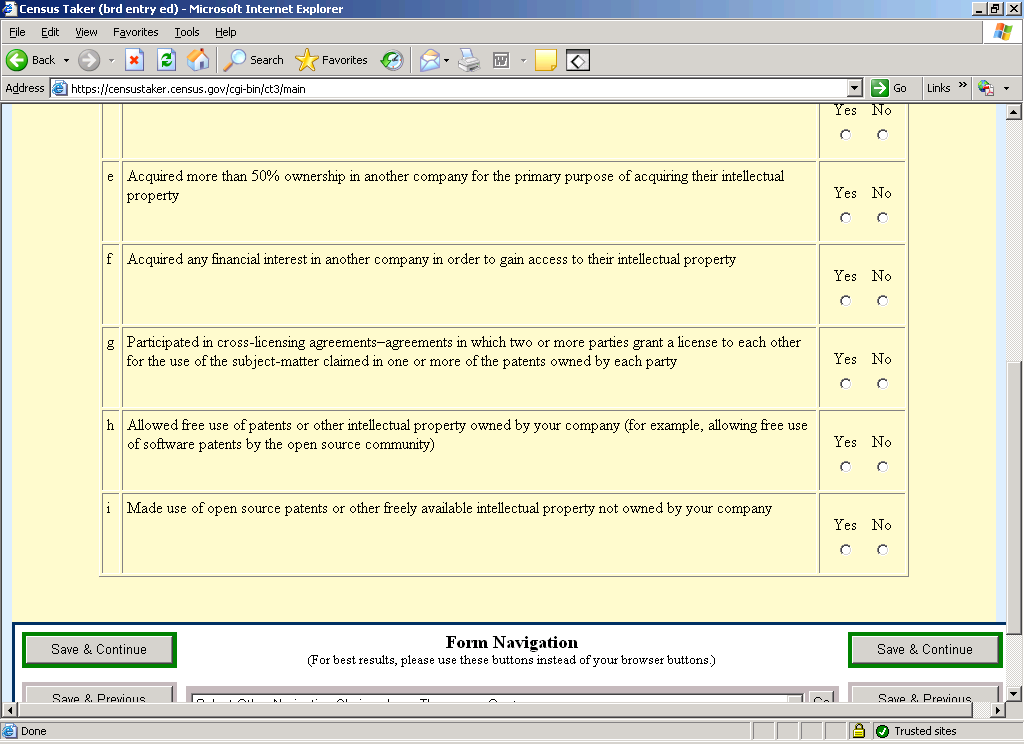Open the Mail button dropdown arrow
Screen dimensions: 1024x744
(x=447, y=60)
